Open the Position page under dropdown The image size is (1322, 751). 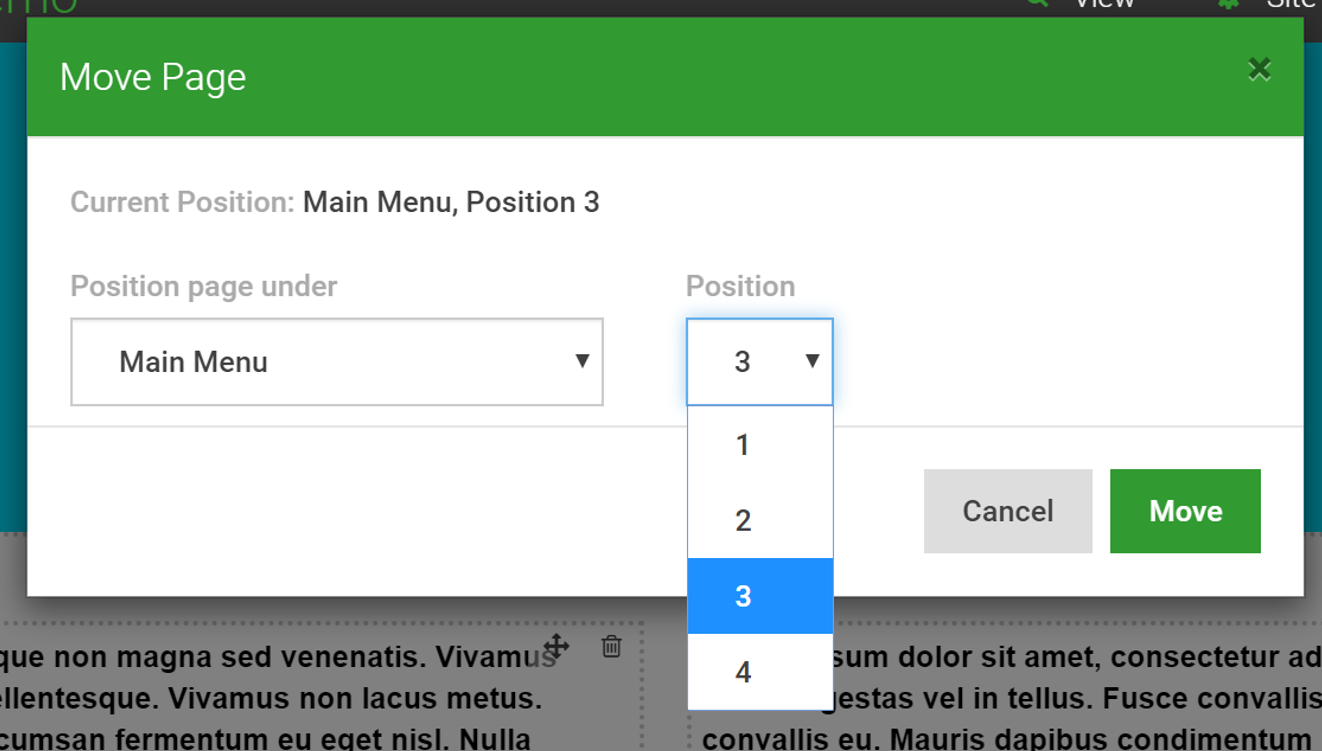(x=337, y=362)
